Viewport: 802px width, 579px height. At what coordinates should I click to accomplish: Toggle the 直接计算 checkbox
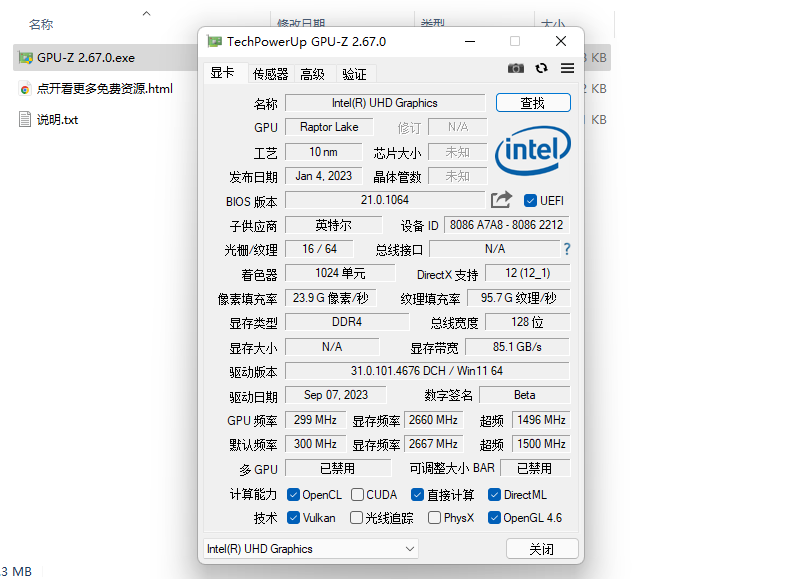(x=417, y=495)
